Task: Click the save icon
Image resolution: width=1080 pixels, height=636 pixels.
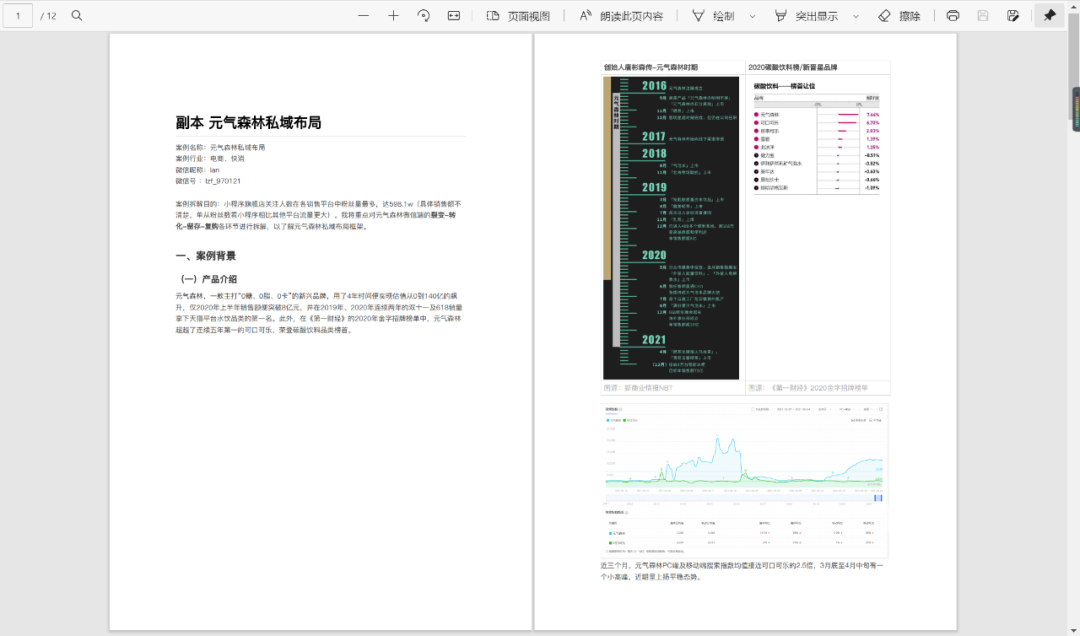Action: 983,15
